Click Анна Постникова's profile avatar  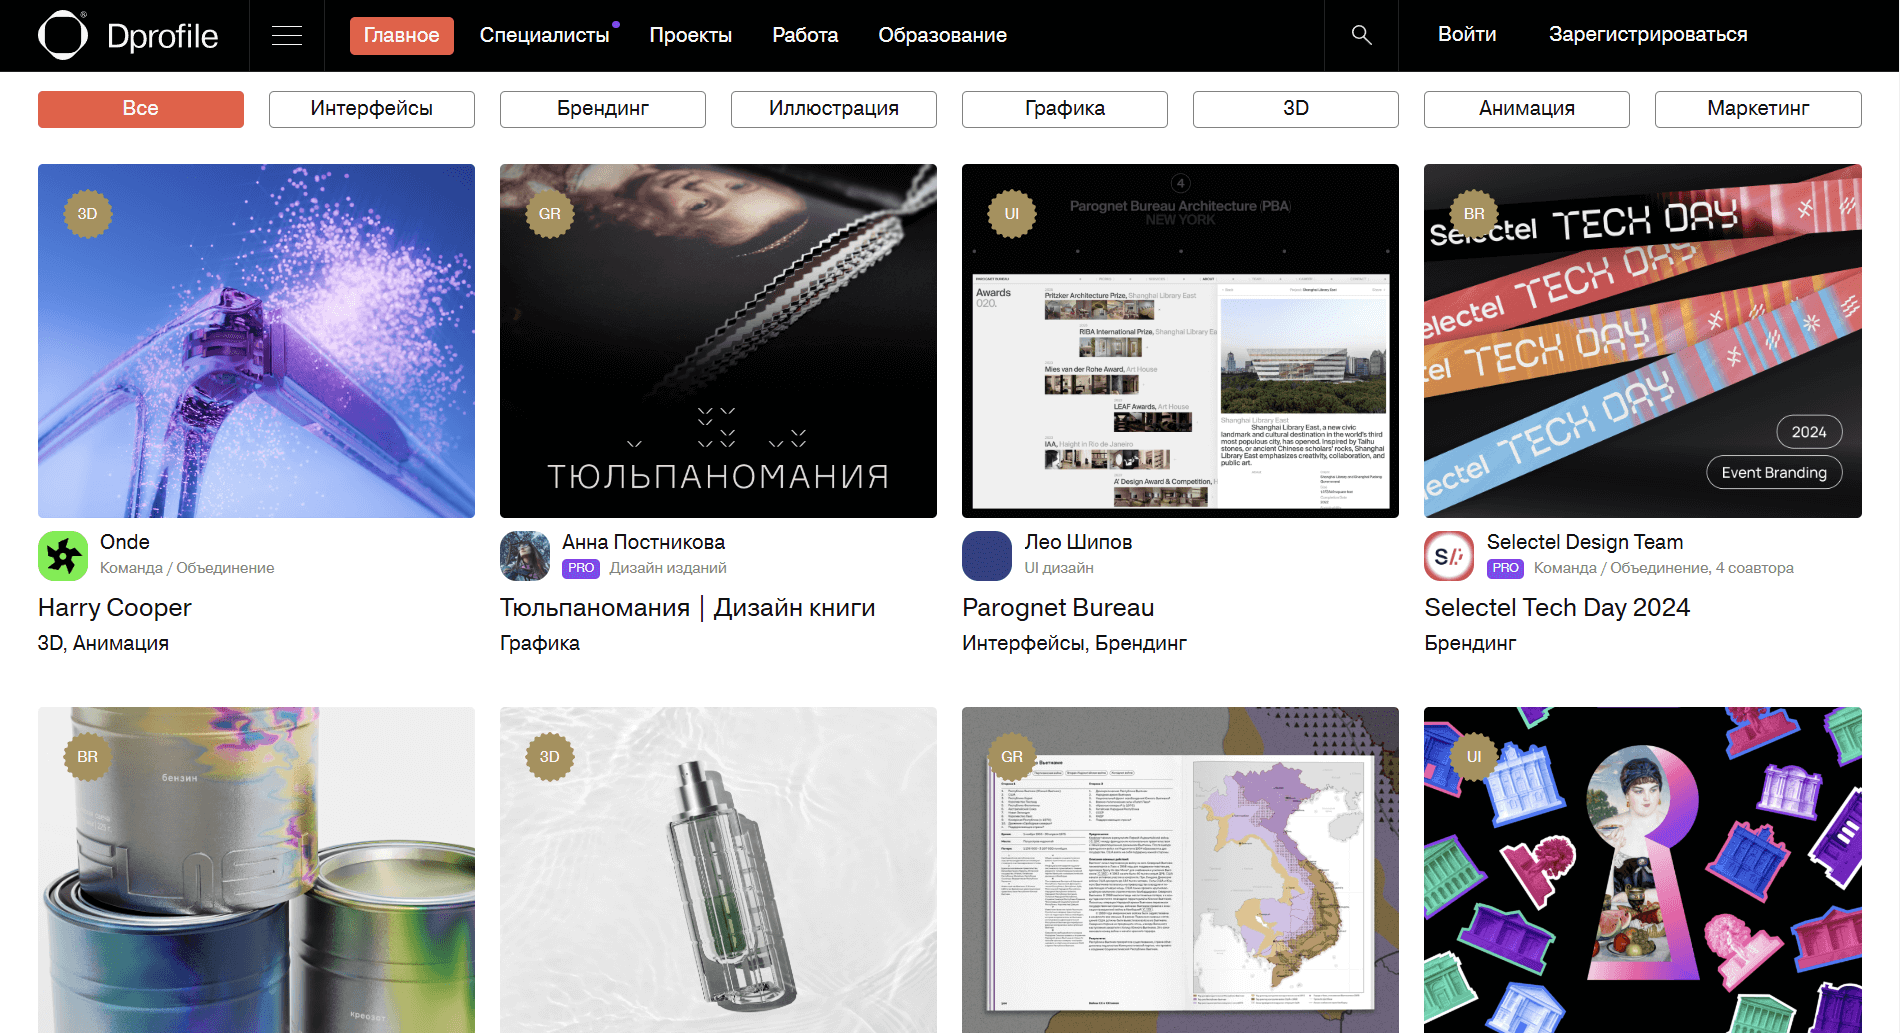click(525, 556)
